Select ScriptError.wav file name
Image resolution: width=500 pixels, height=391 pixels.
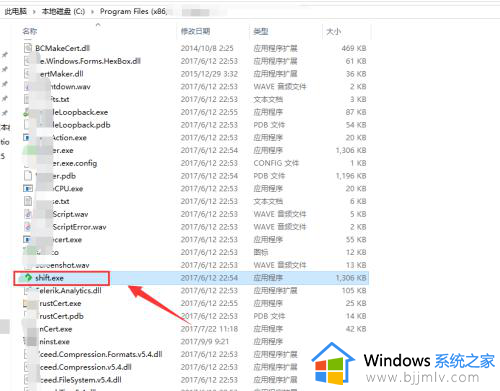click(79, 227)
